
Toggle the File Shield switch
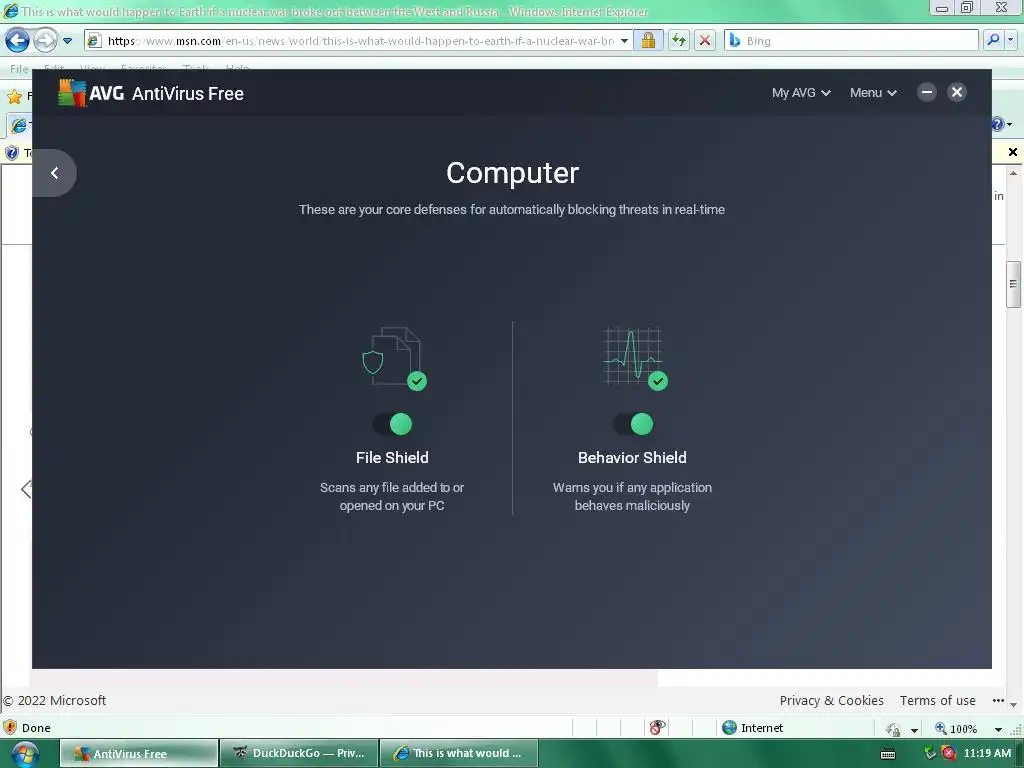point(392,424)
